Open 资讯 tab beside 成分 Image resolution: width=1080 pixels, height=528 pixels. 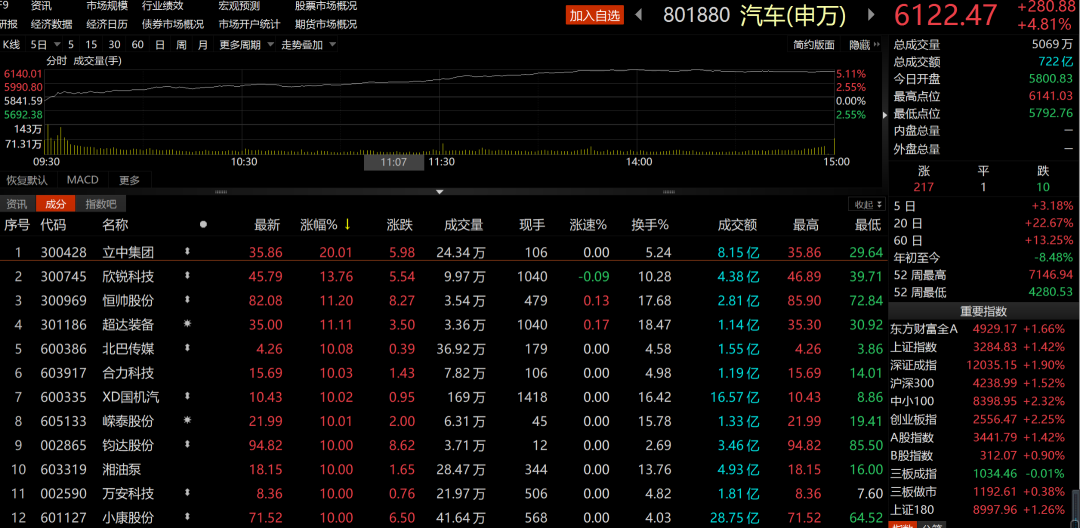coord(17,204)
